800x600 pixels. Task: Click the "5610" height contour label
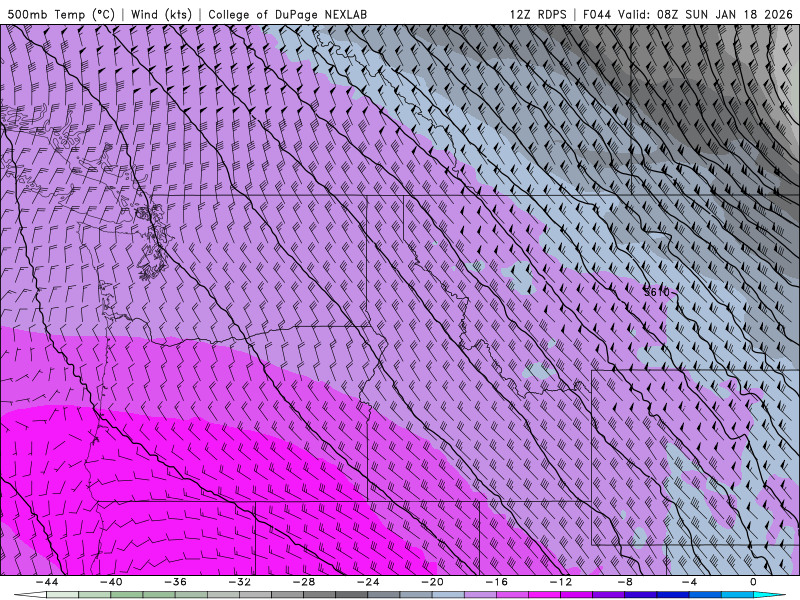tap(657, 292)
